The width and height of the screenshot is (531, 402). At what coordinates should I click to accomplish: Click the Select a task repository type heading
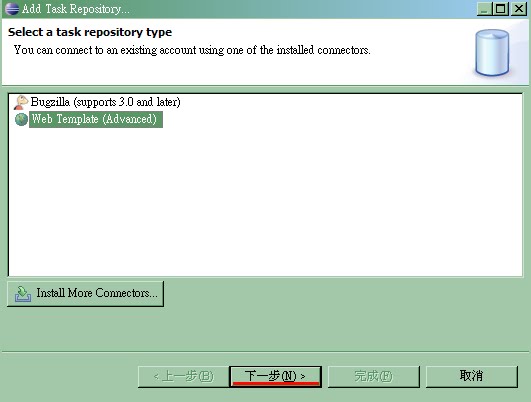tap(90, 32)
